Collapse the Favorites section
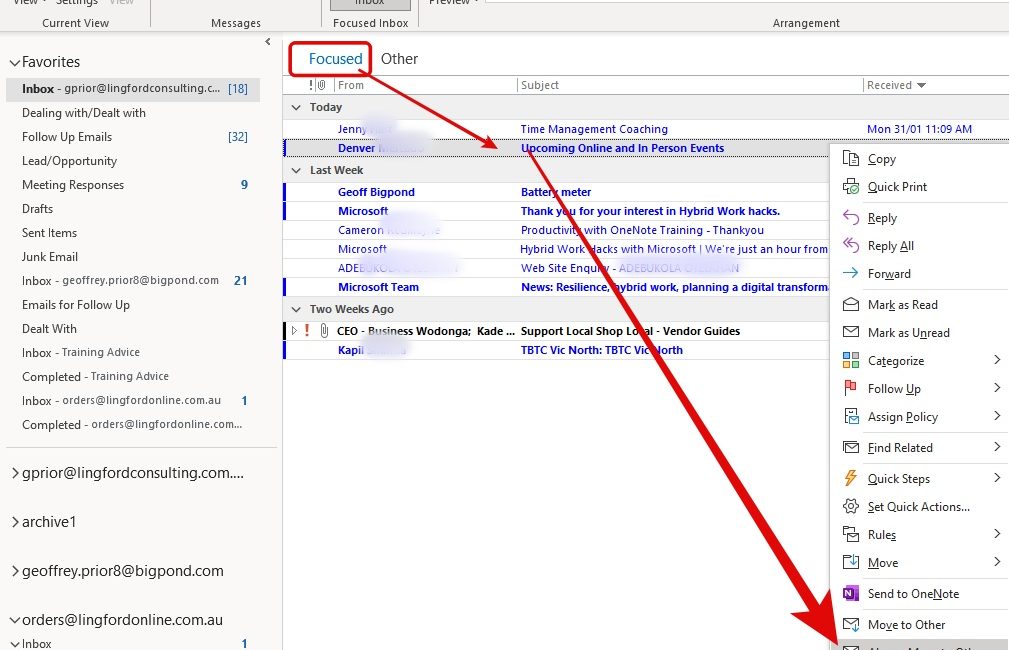The image size is (1009, 650). (15, 62)
